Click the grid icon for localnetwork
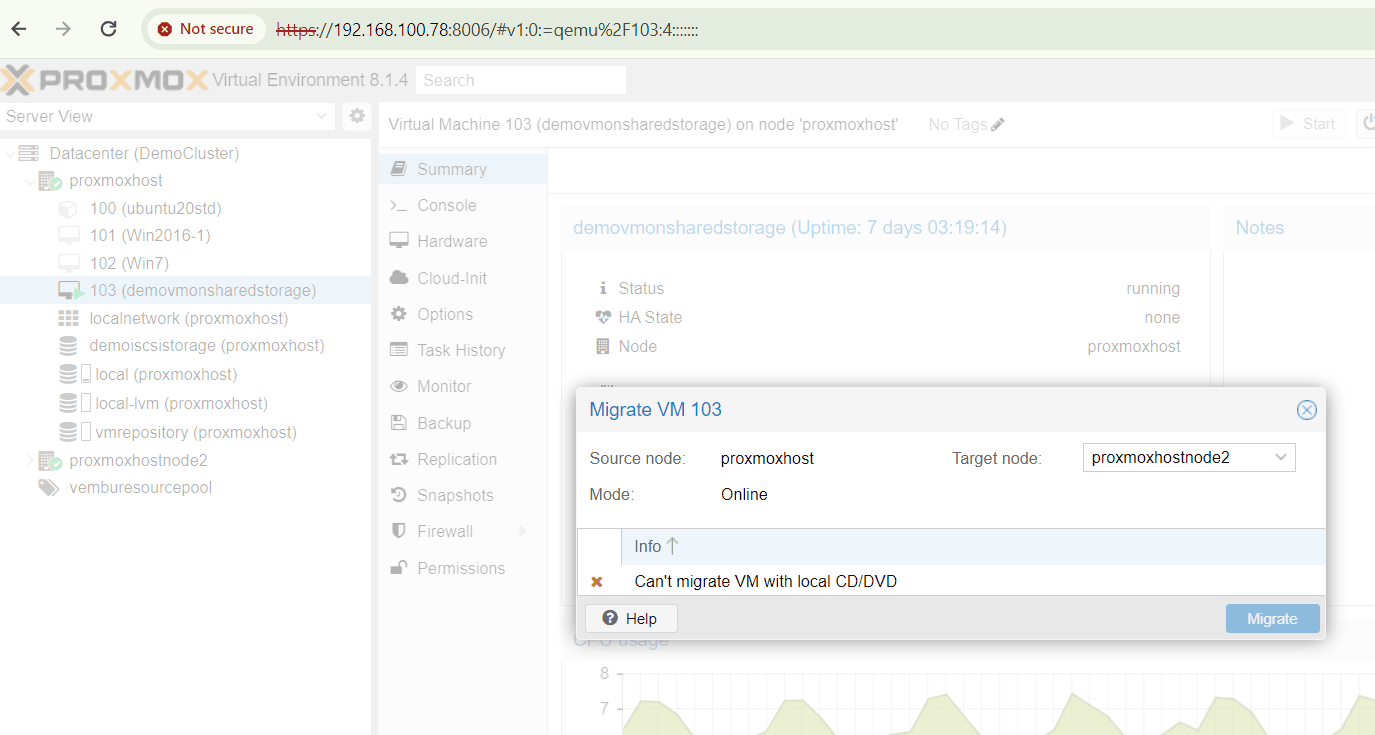Image resolution: width=1375 pixels, height=735 pixels. [x=68, y=318]
